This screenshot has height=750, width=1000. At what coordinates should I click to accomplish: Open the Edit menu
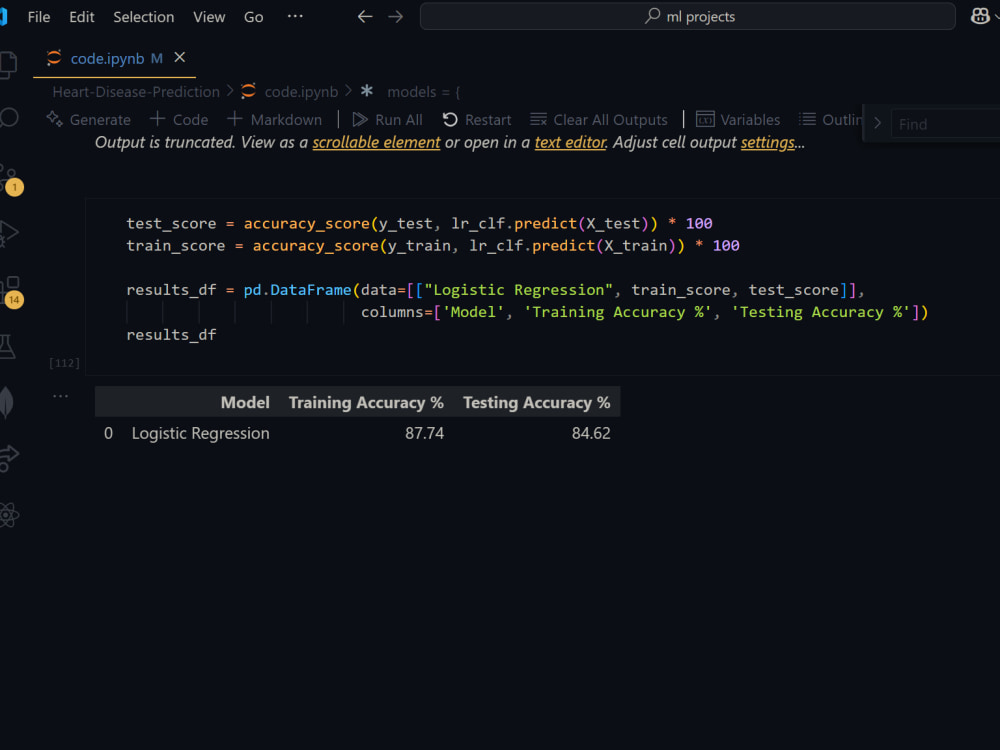coord(82,17)
